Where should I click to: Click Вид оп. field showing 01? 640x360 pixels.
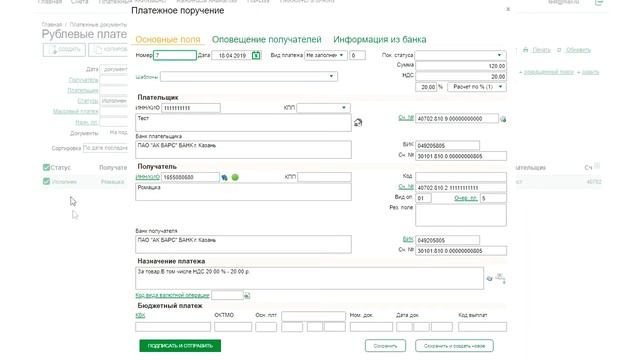[423, 198]
